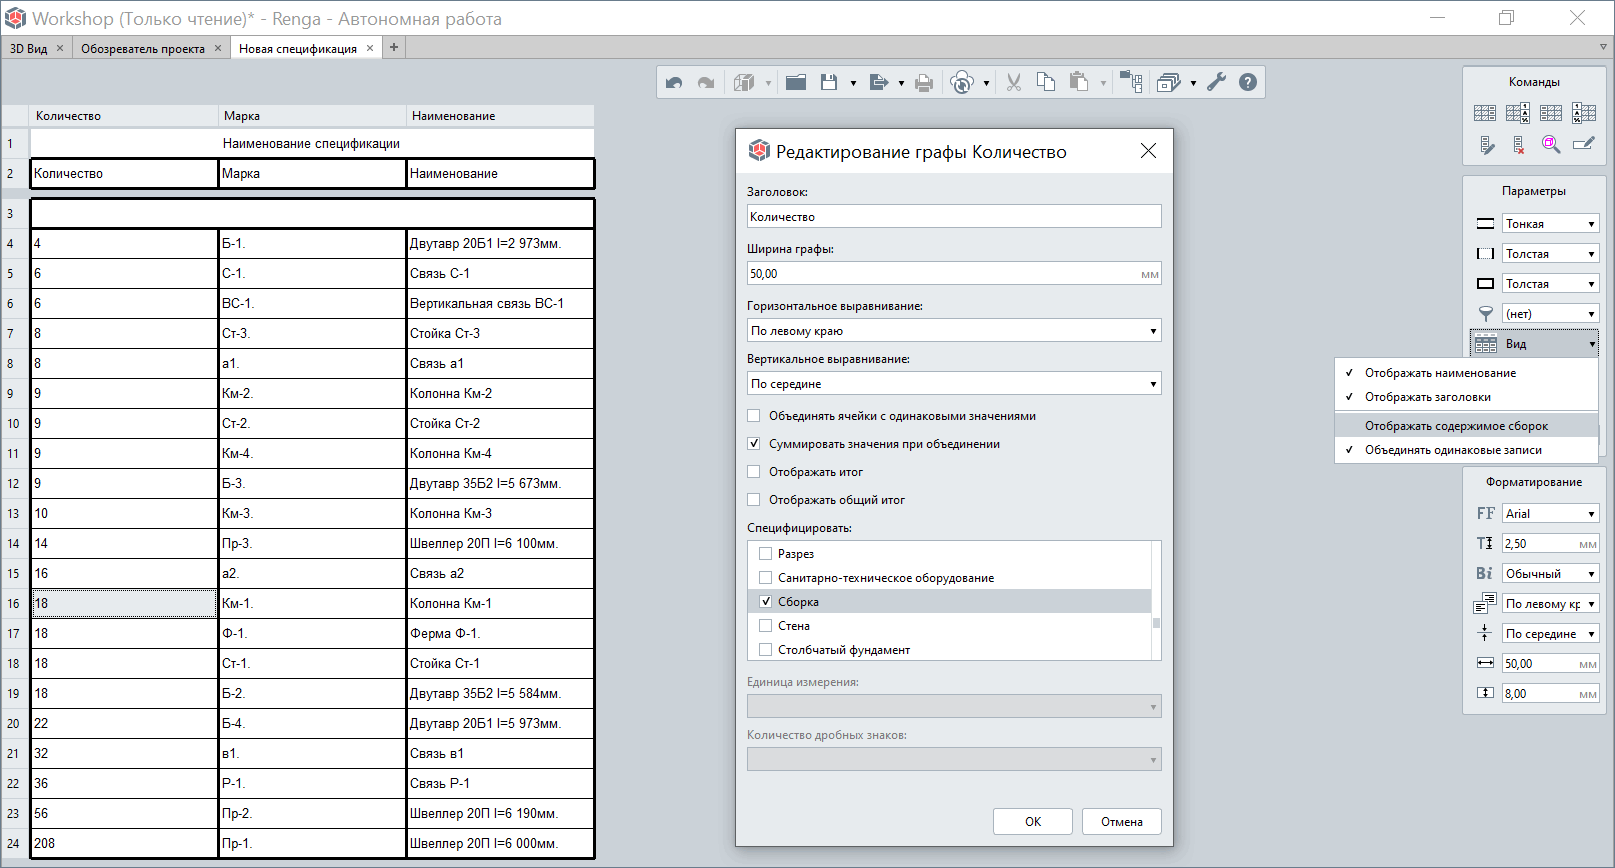
Task: Check 'Санитарно-техническое оборудование' in the list
Action: [765, 578]
